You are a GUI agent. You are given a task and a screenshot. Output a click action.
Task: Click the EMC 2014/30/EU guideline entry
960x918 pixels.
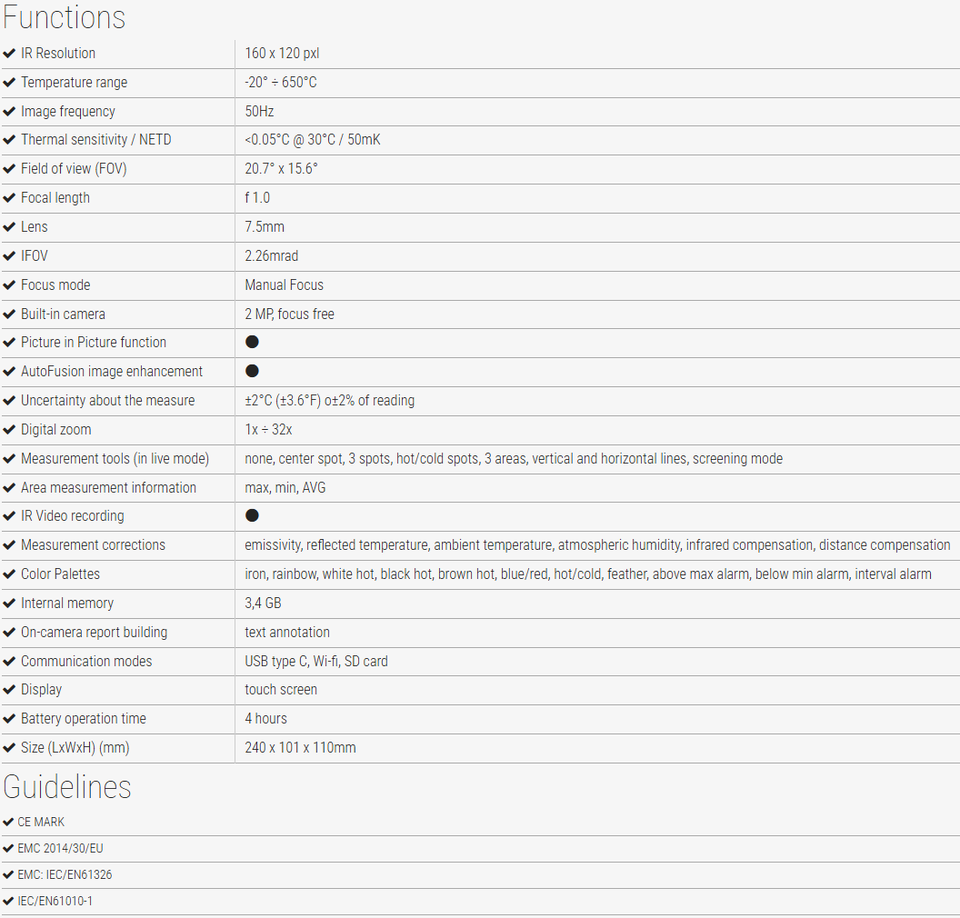pyautogui.click(x=60, y=848)
